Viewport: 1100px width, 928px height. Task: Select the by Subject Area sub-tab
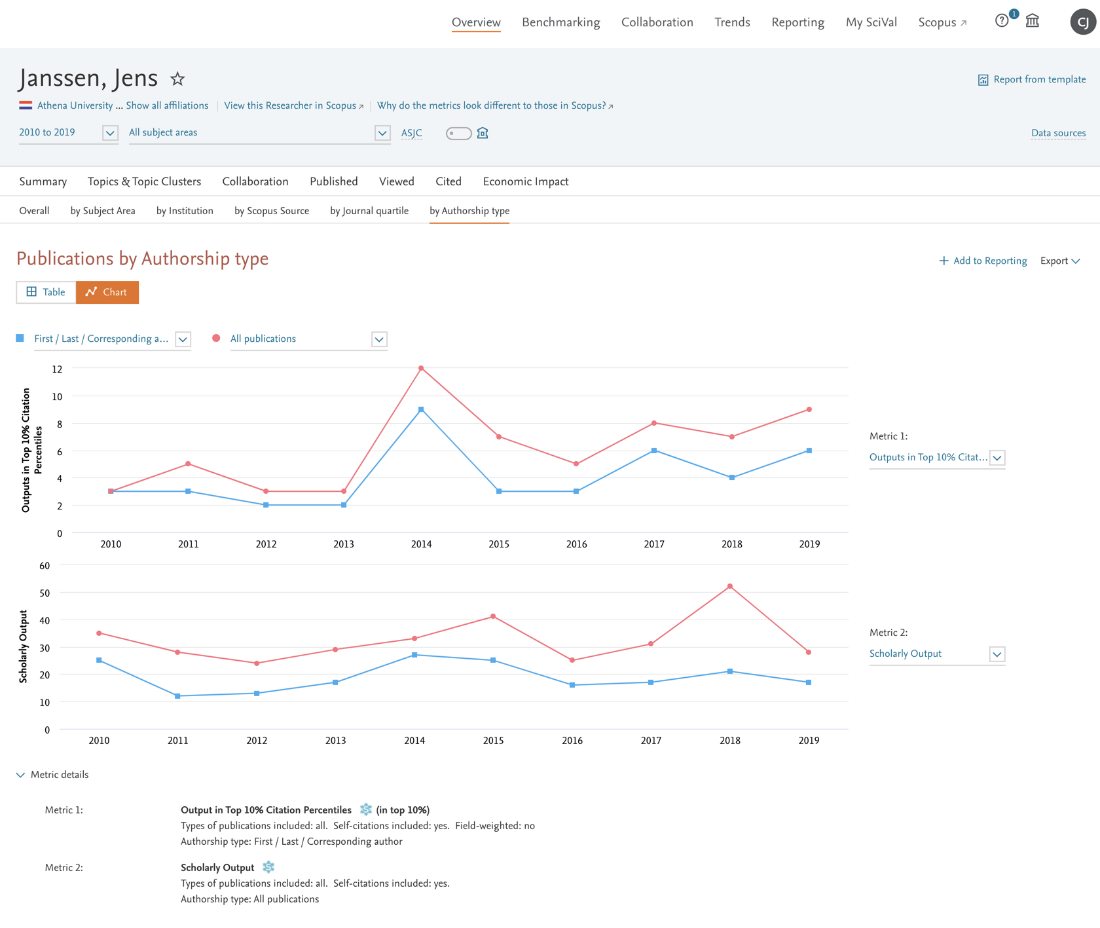coord(102,210)
